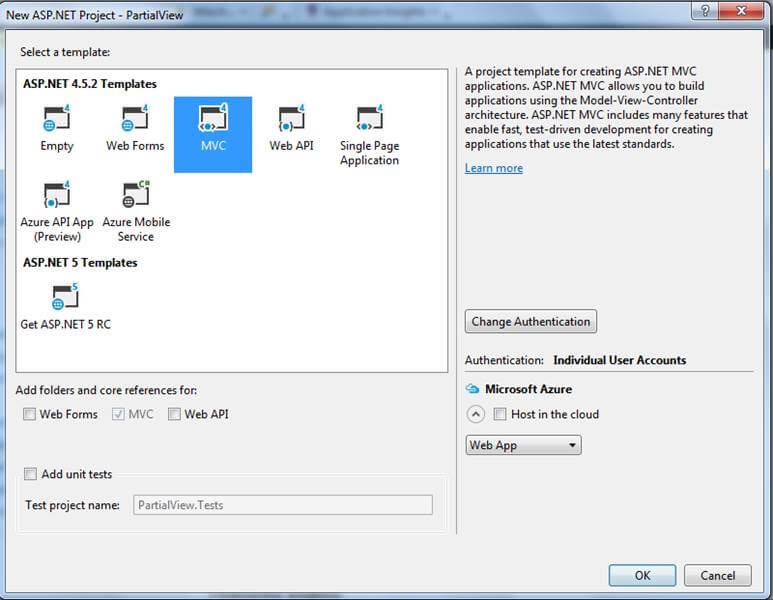Close the New ASP.NET Project dialog
The height and width of the screenshot is (600, 773).
[x=741, y=11]
